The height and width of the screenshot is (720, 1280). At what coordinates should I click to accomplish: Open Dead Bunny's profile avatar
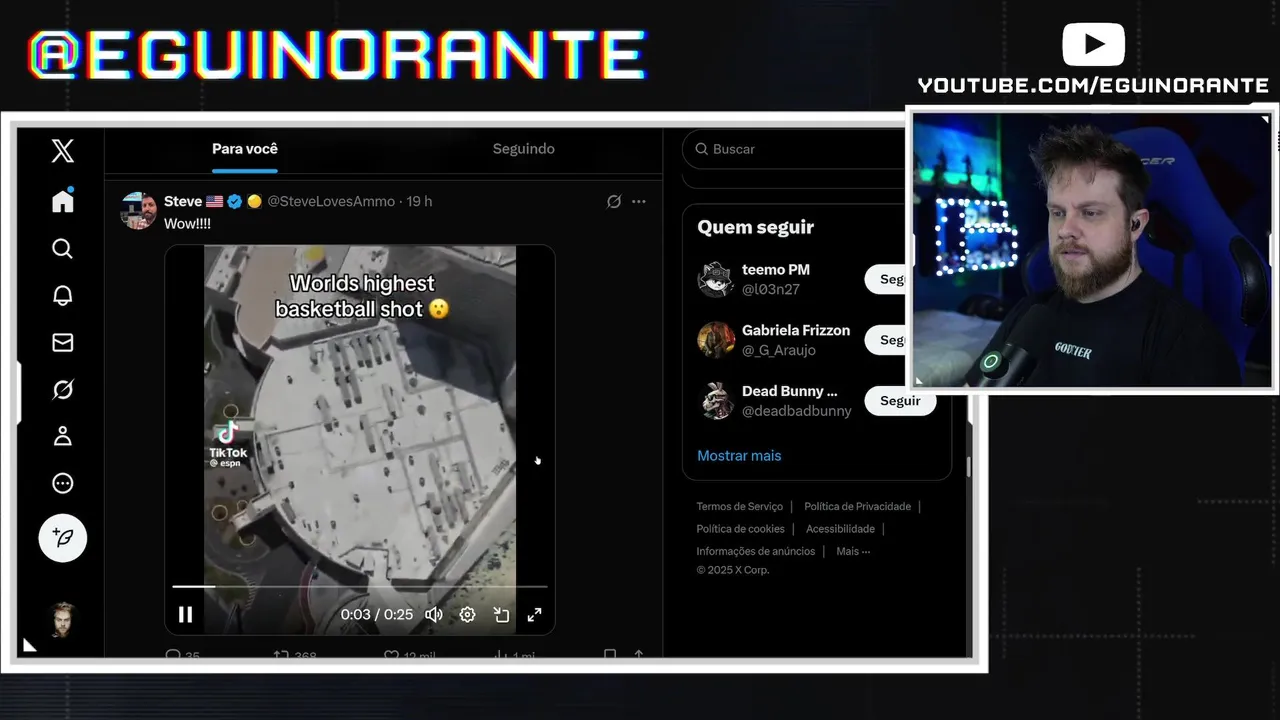point(716,401)
